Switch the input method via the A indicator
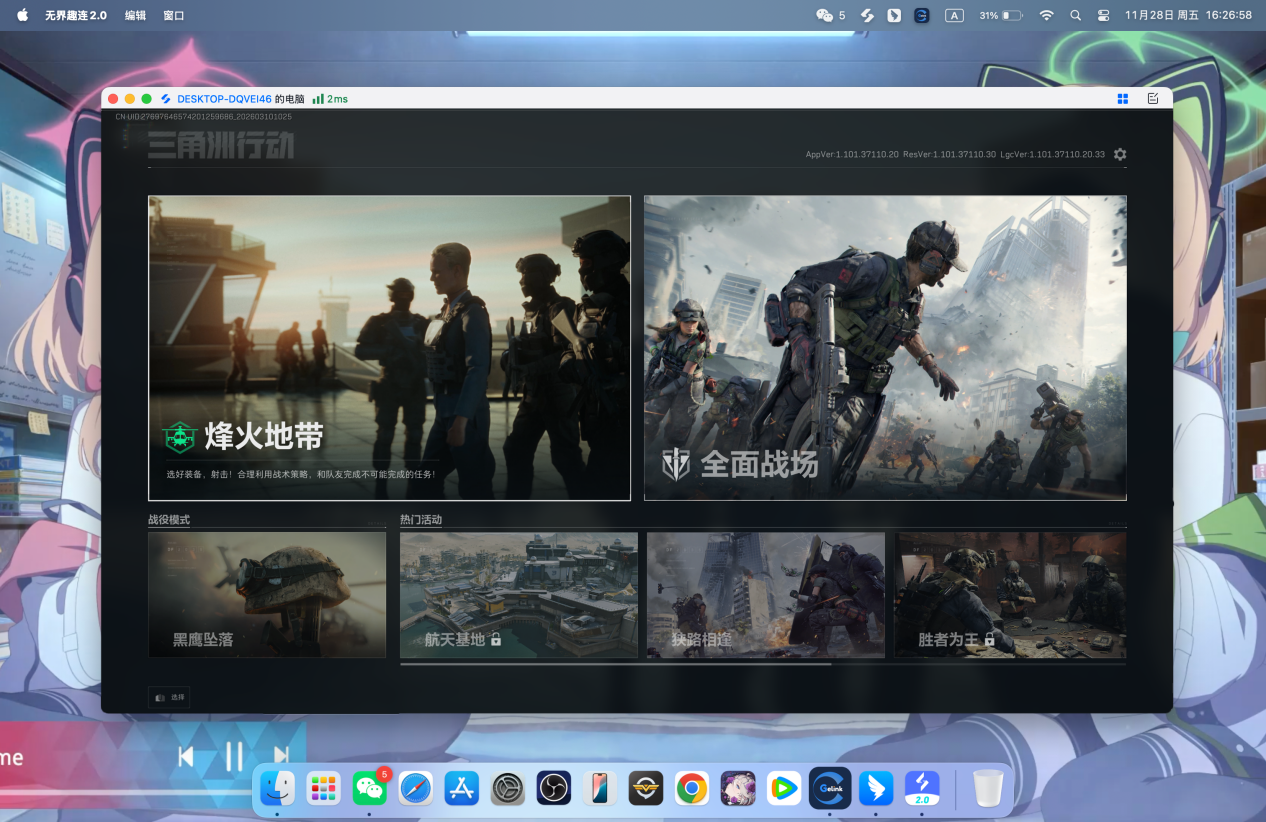 tap(954, 16)
